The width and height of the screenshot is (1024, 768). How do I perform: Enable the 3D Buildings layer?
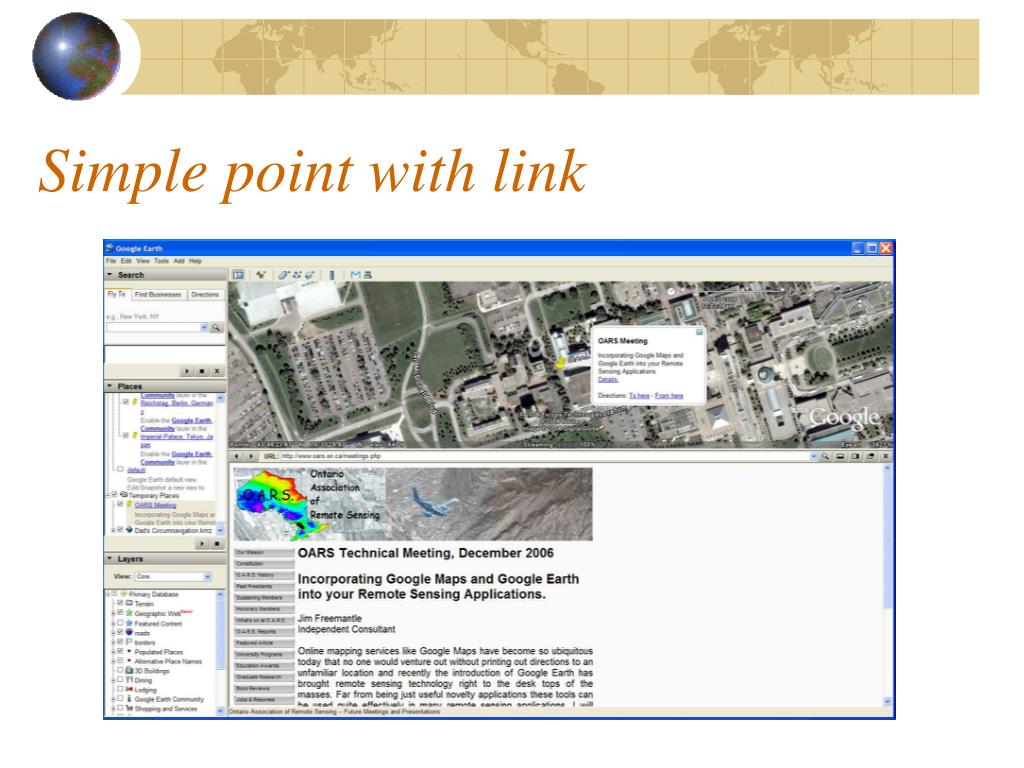click(120, 670)
